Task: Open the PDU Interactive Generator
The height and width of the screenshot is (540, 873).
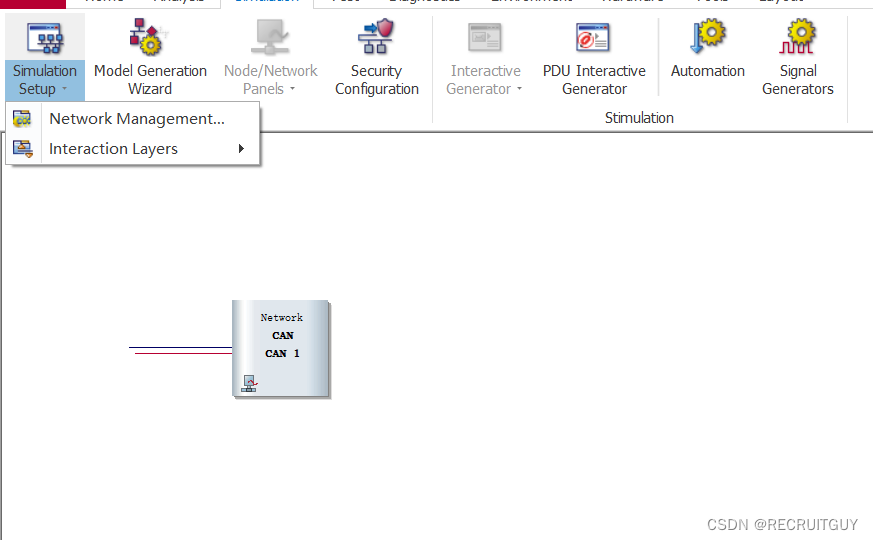Action: pyautogui.click(x=594, y=58)
